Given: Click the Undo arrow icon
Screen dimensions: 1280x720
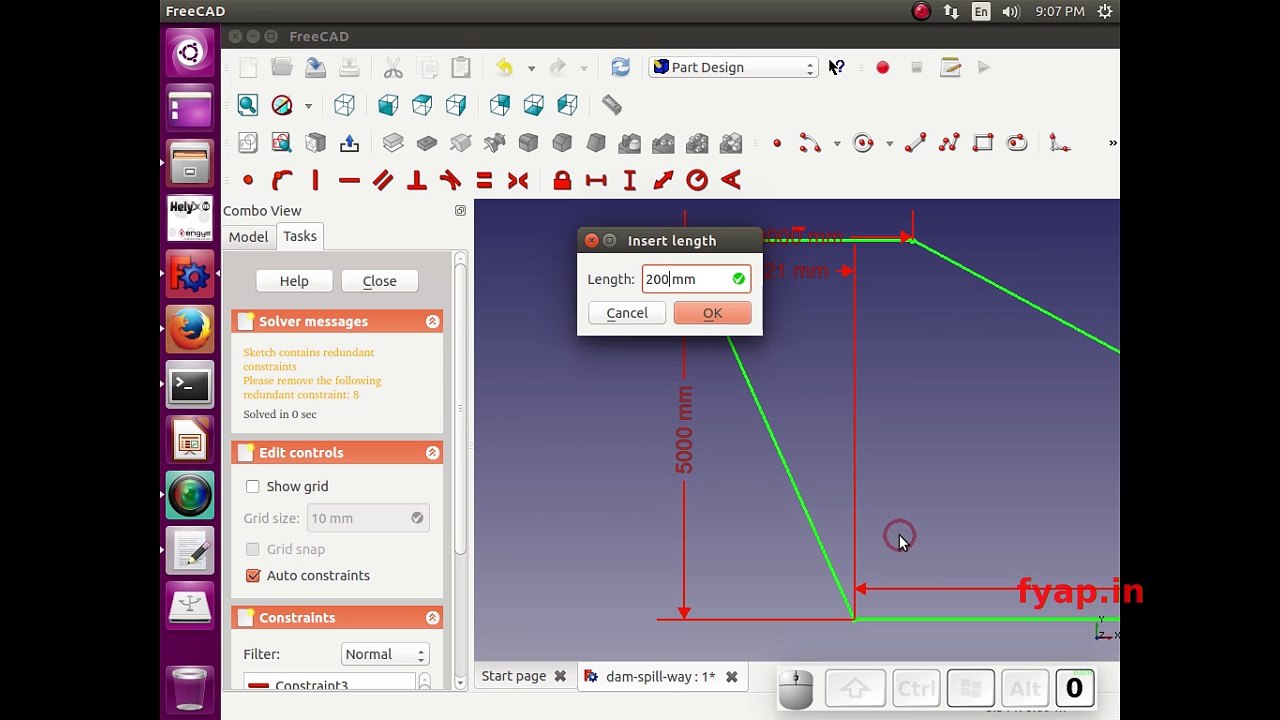Looking at the screenshot, I should point(505,67).
